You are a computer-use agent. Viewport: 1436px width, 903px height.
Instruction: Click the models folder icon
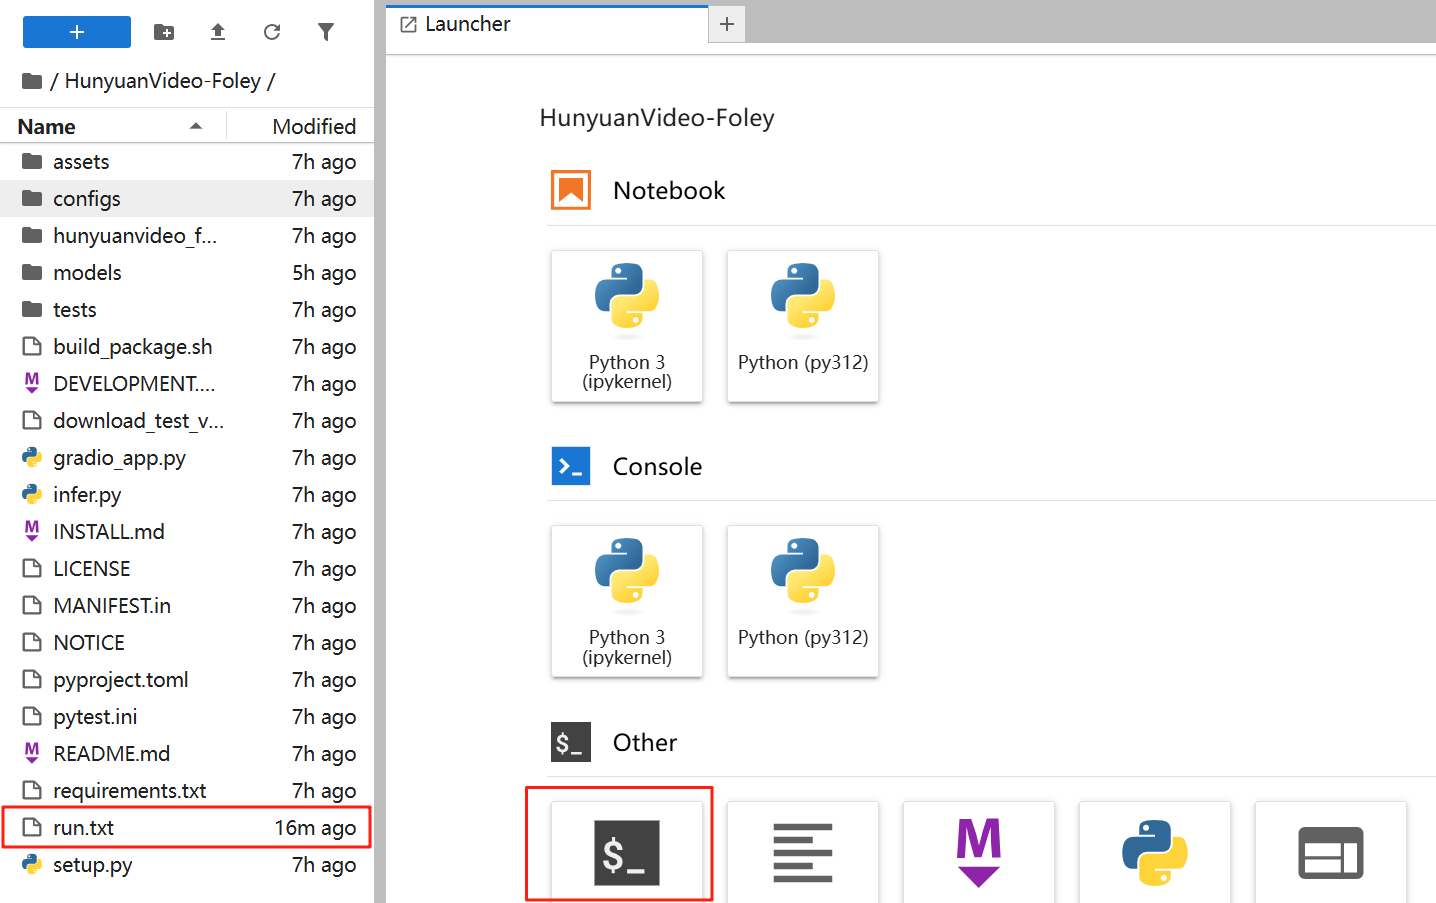coord(32,272)
